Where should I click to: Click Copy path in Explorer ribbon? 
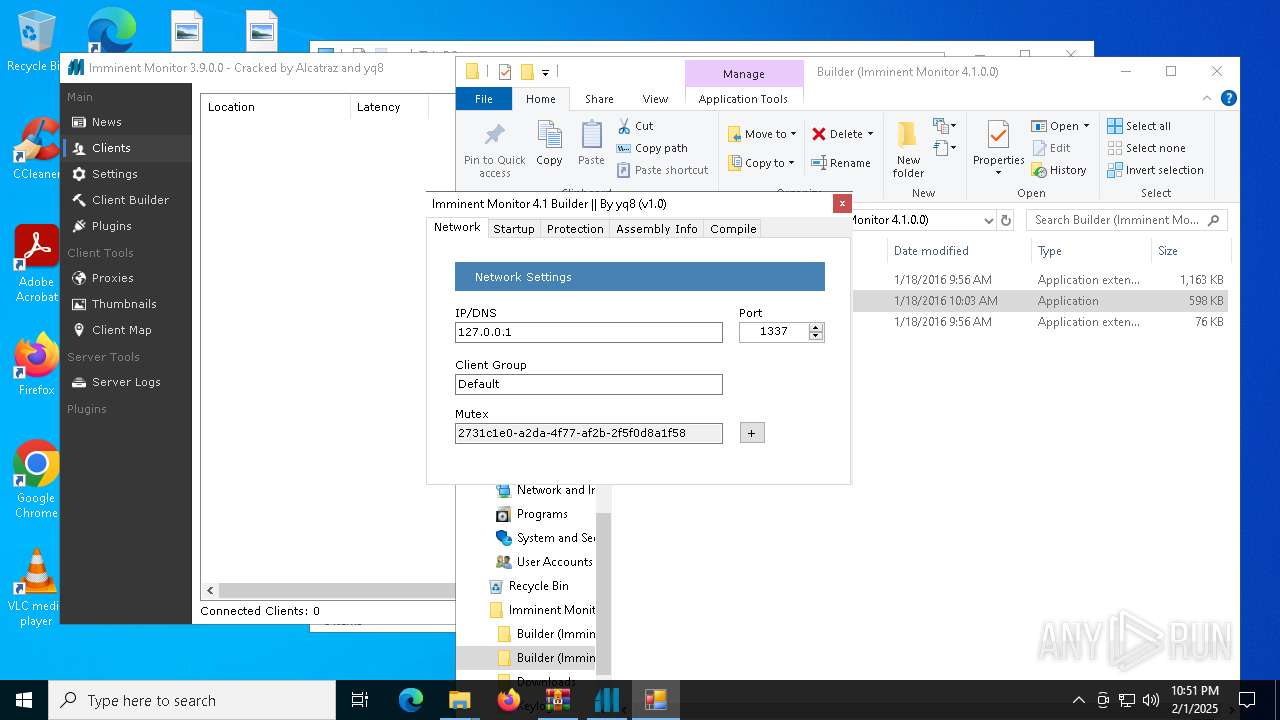click(x=651, y=148)
